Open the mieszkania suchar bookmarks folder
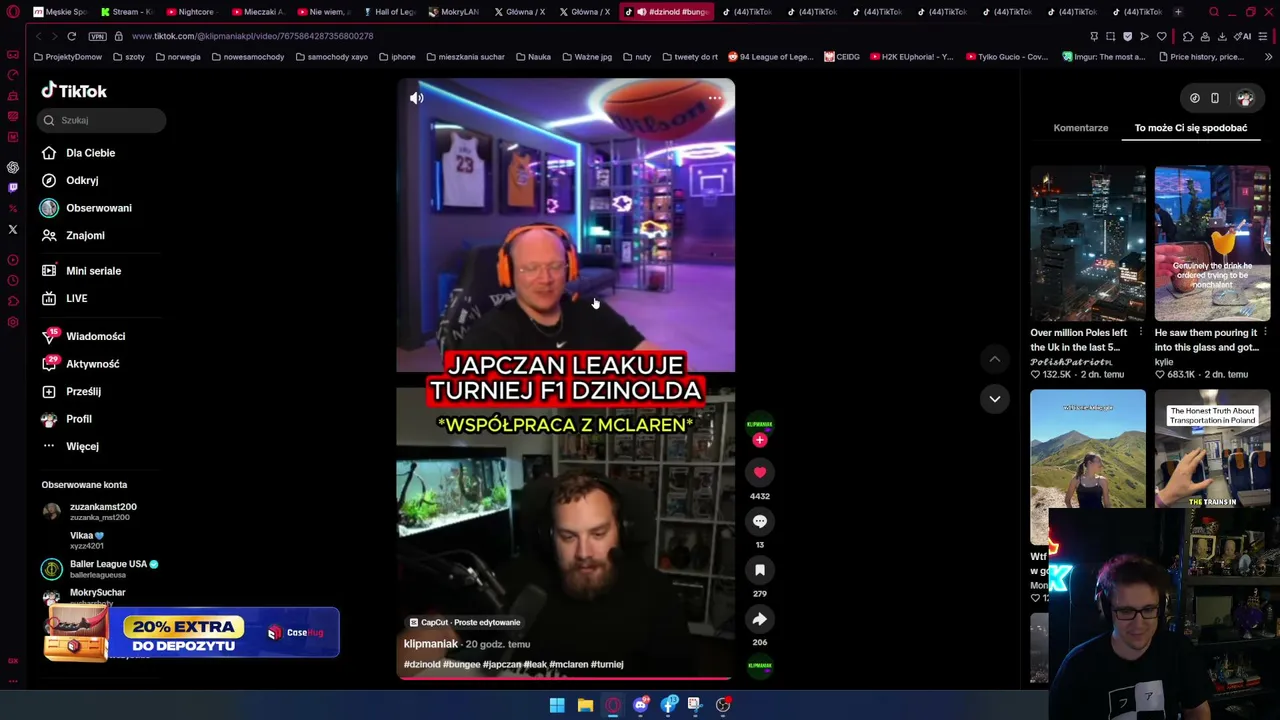 (465, 57)
